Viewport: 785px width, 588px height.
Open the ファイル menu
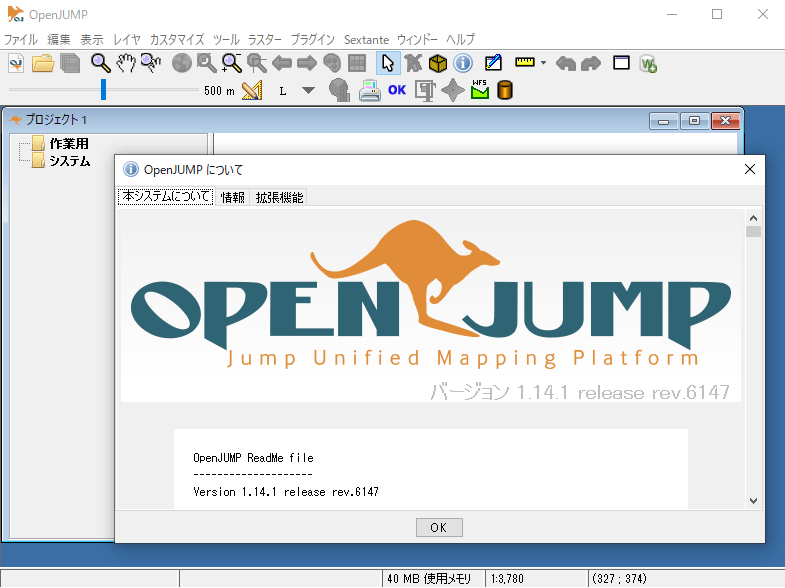[21, 40]
